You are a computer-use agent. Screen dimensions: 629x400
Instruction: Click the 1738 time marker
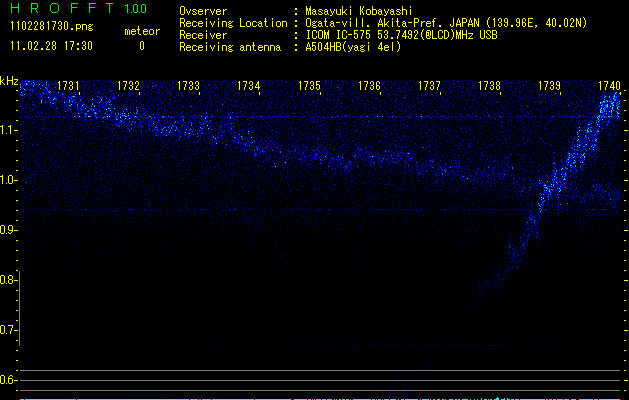pyautogui.click(x=489, y=87)
